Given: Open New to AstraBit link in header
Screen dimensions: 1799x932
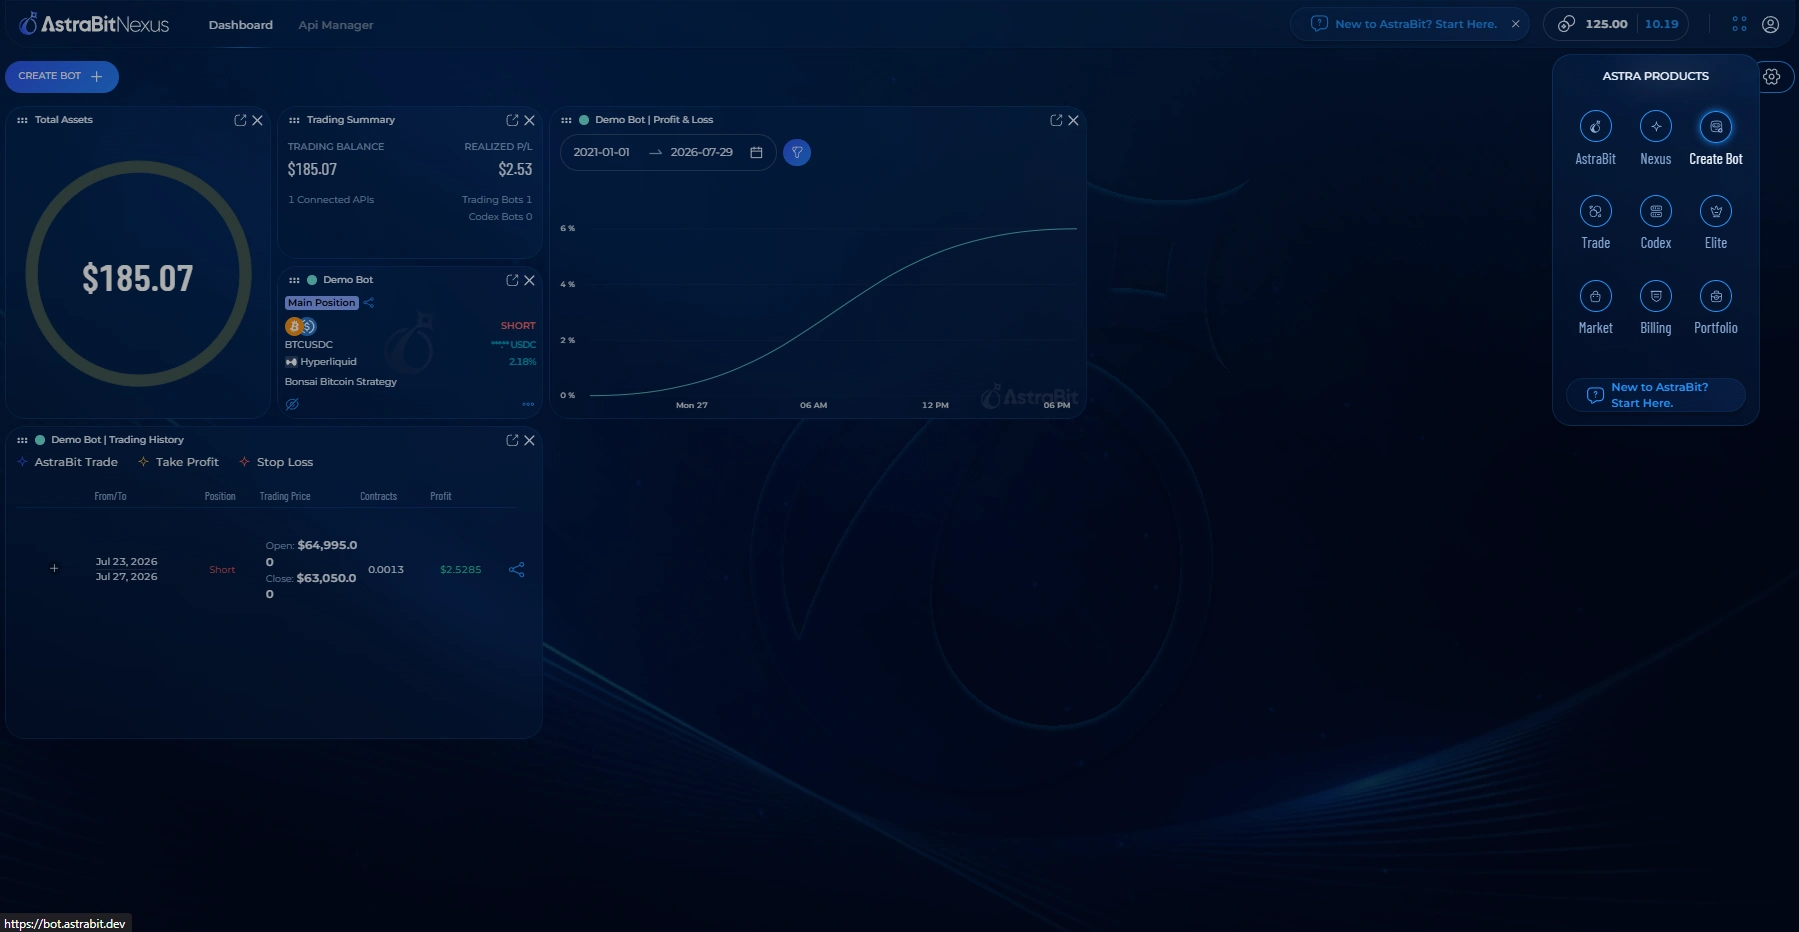Looking at the screenshot, I should point(1416,24).
